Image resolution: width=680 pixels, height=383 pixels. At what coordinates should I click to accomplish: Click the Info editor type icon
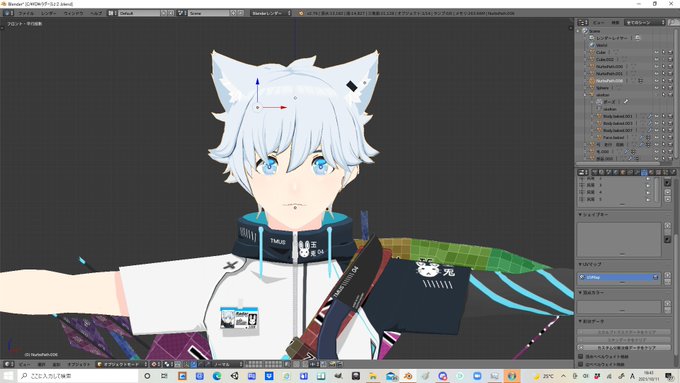click(x=9, y=13)
